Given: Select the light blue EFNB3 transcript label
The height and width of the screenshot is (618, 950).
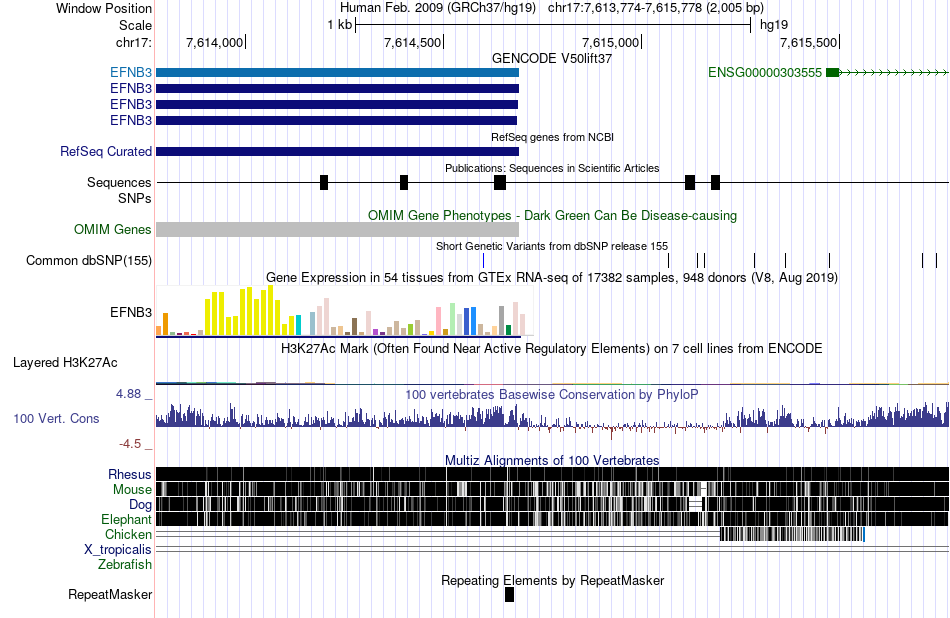Looking at the screenshot, I should (131, 73).
